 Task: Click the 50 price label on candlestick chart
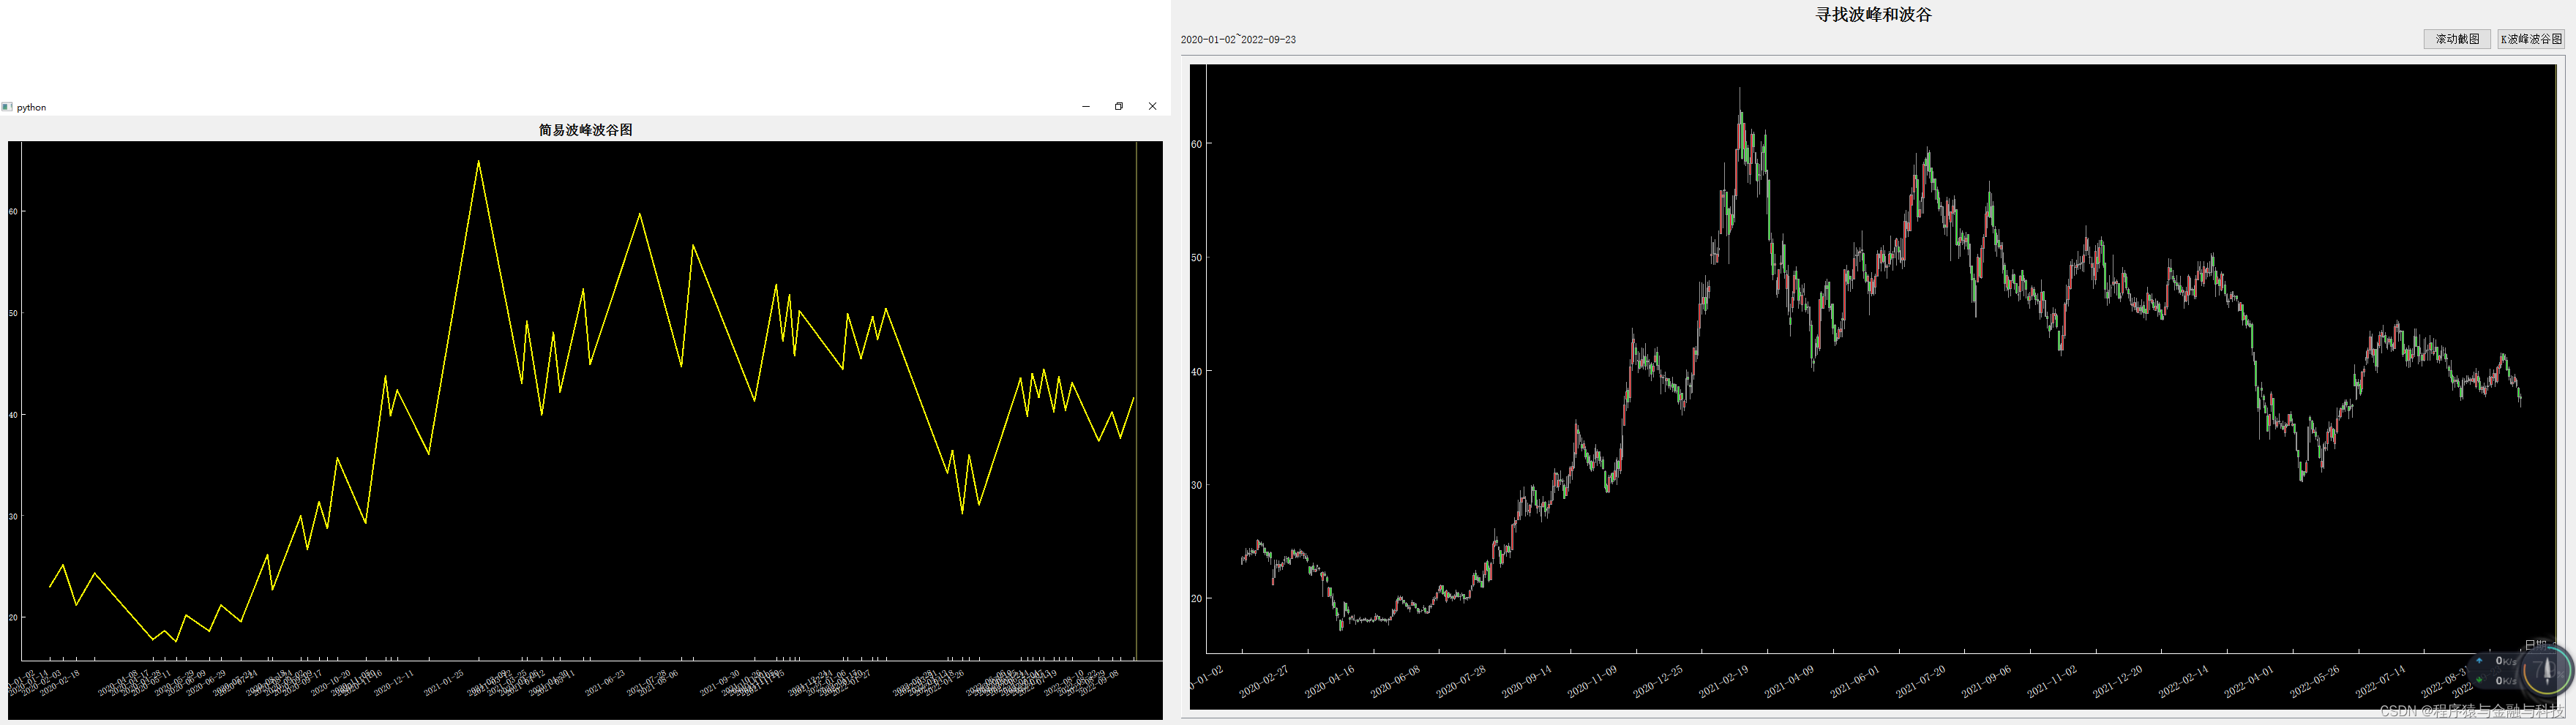click(x=1196, y=258)
